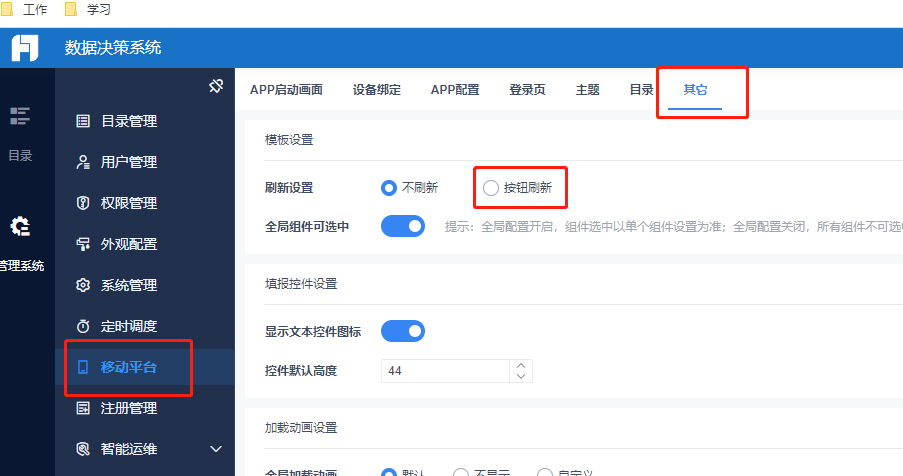Image resolution: width=903 pixels, height=476 pixels.
Task: Expand the 智能运维 menu chevron
Action: click(216, 449)
